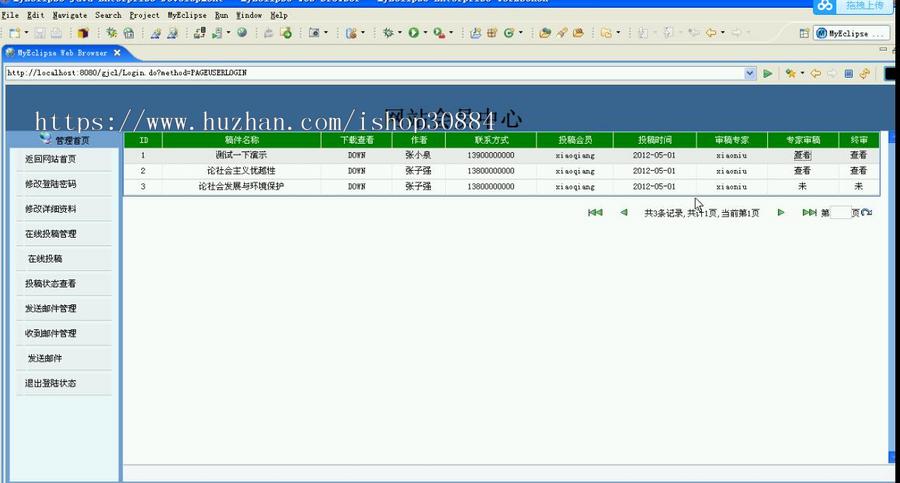Click the green web globe toolbar icon
The image size is (900, 483).
pyautogui.click(x=242, y=33)
